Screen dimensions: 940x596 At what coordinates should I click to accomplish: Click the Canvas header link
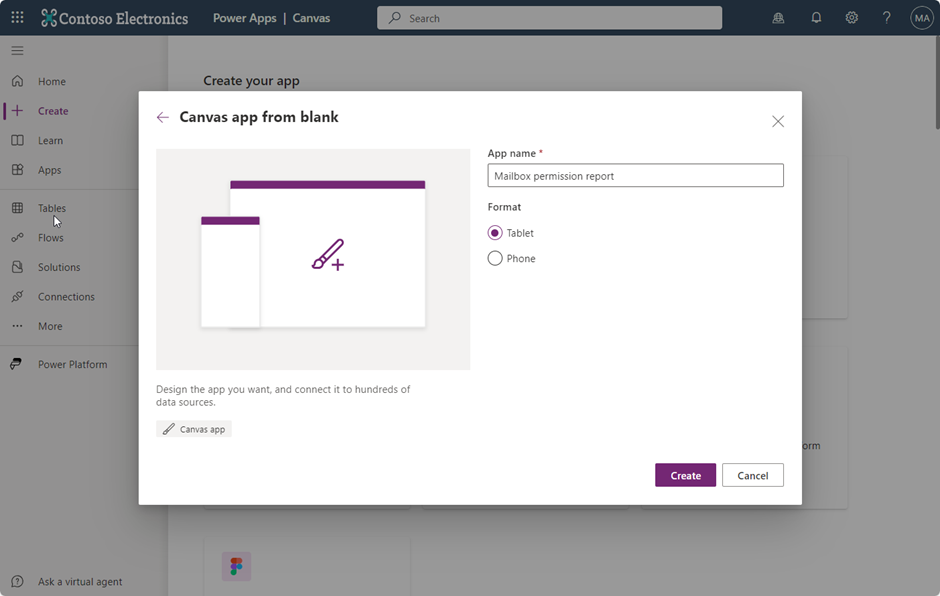[311, 18]
